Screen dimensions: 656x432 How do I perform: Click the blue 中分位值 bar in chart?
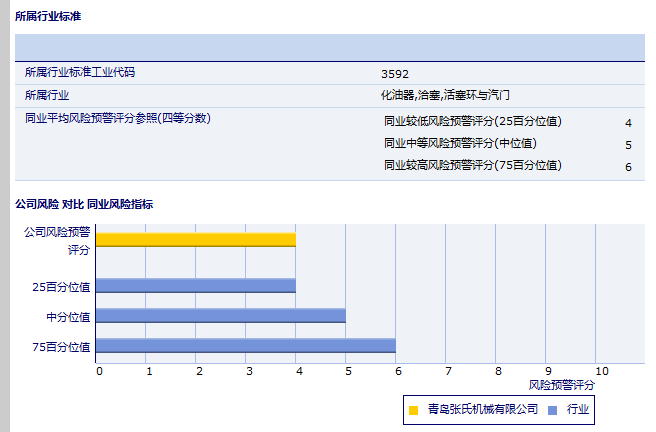(221, 315)
